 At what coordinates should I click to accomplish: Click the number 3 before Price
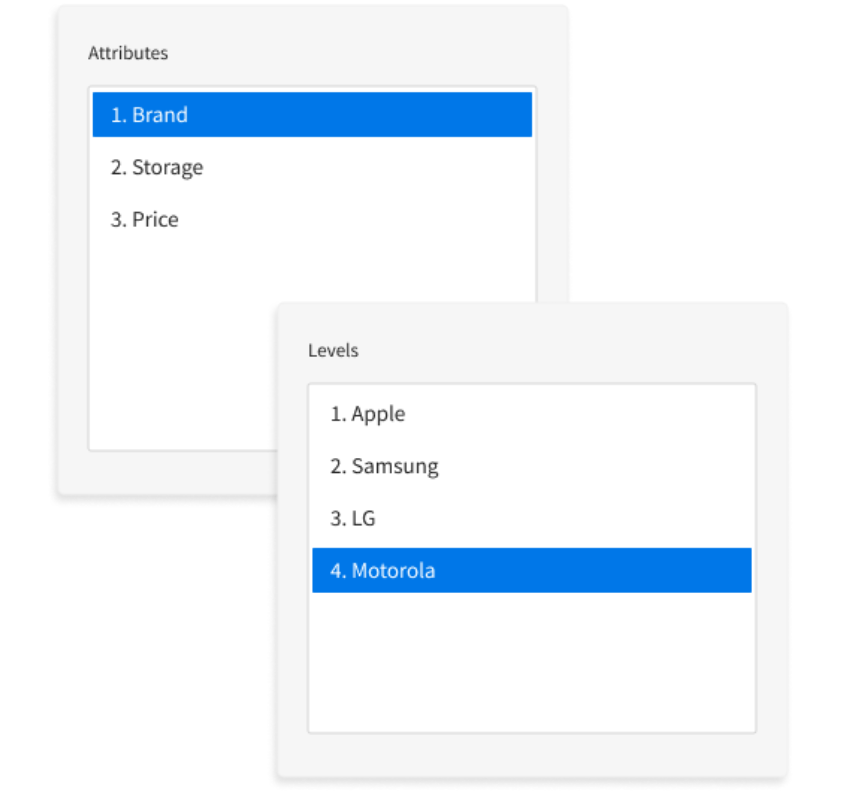(x=116, y=219)
